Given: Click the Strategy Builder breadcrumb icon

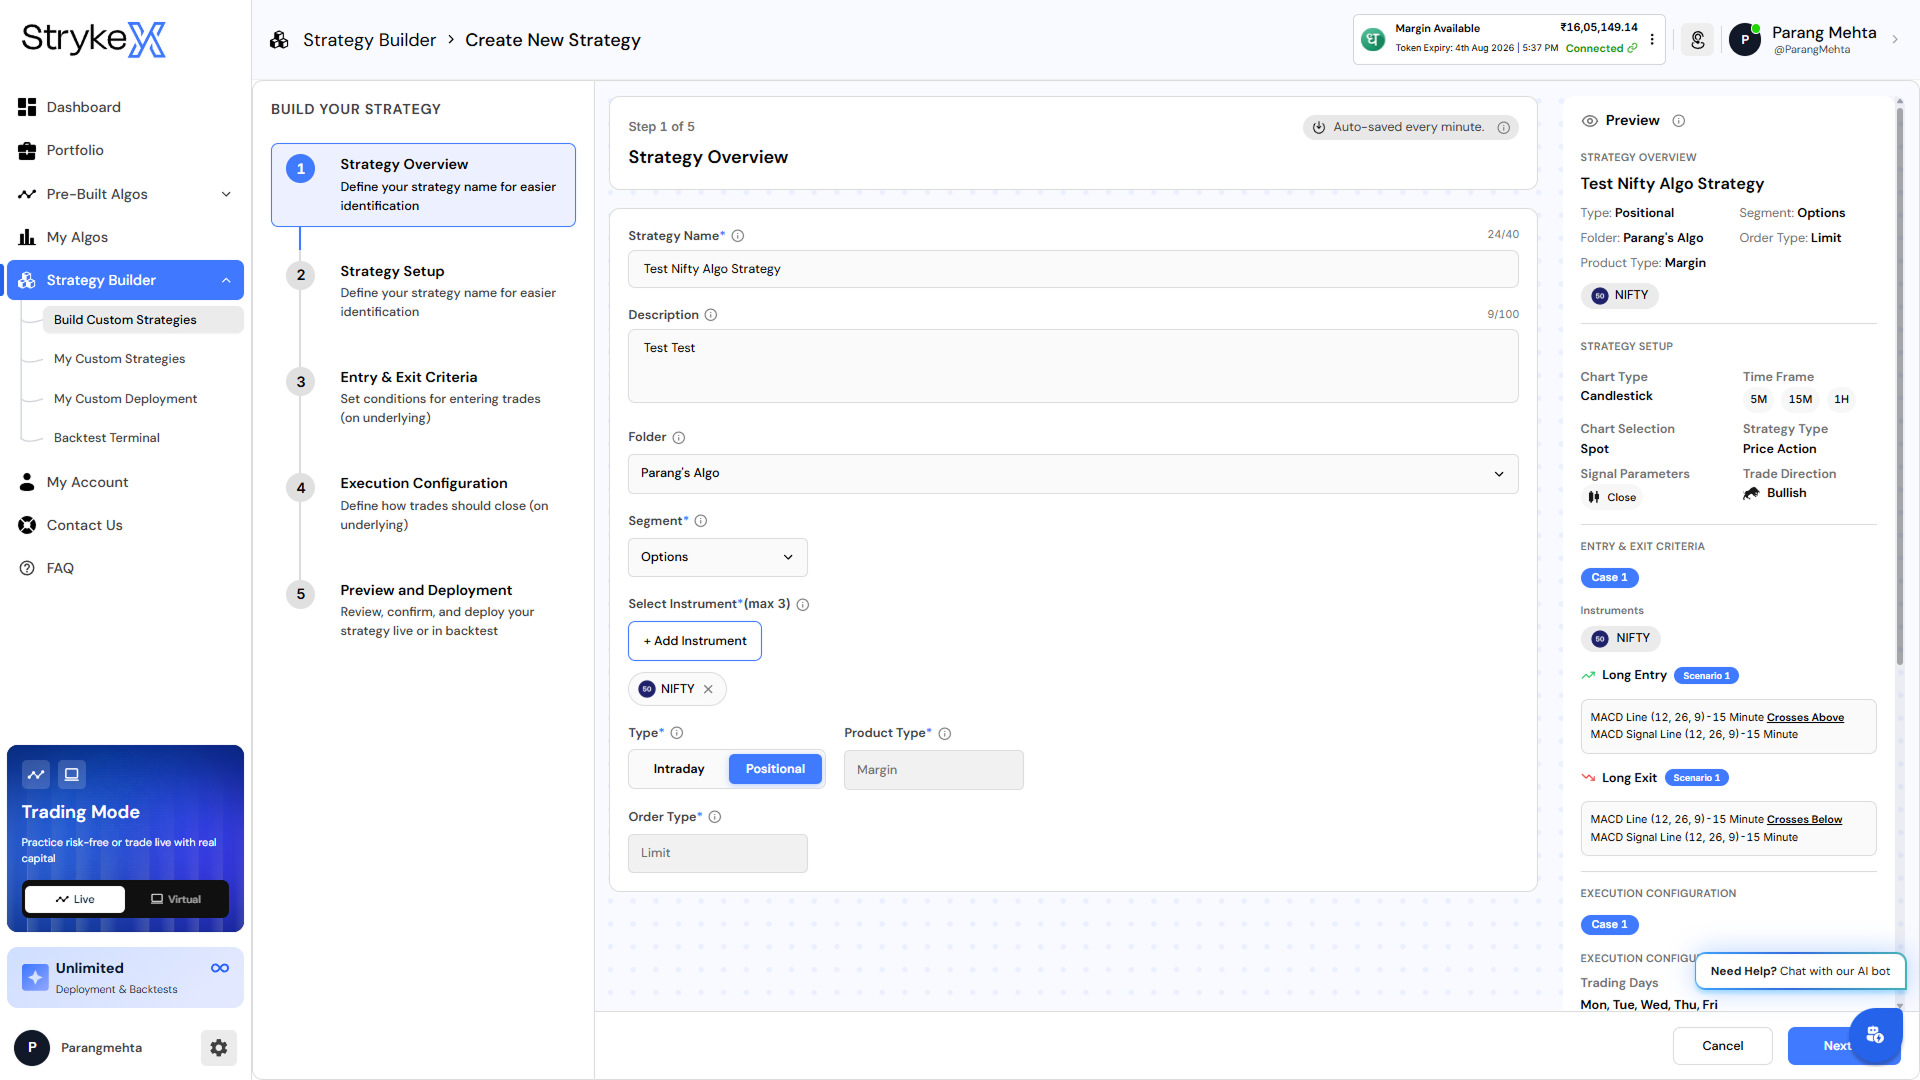Looking at the screenshot, I should [x=279, y=40].
